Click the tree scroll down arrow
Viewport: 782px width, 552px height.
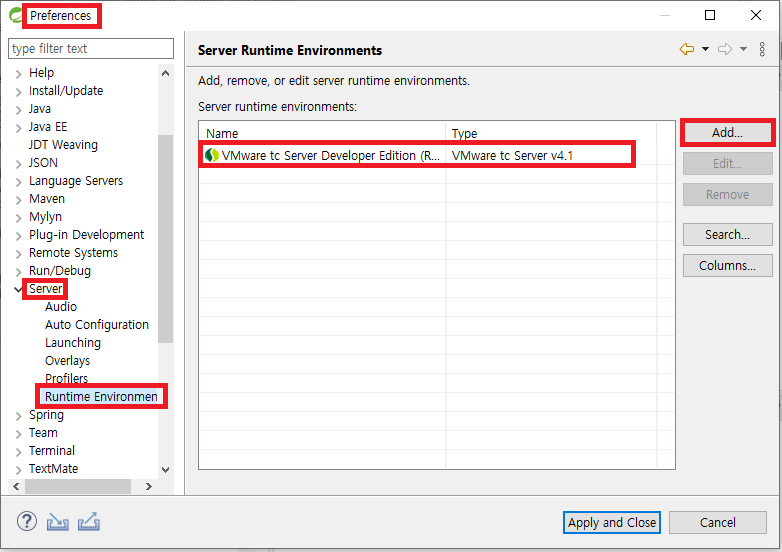(166, 469)
